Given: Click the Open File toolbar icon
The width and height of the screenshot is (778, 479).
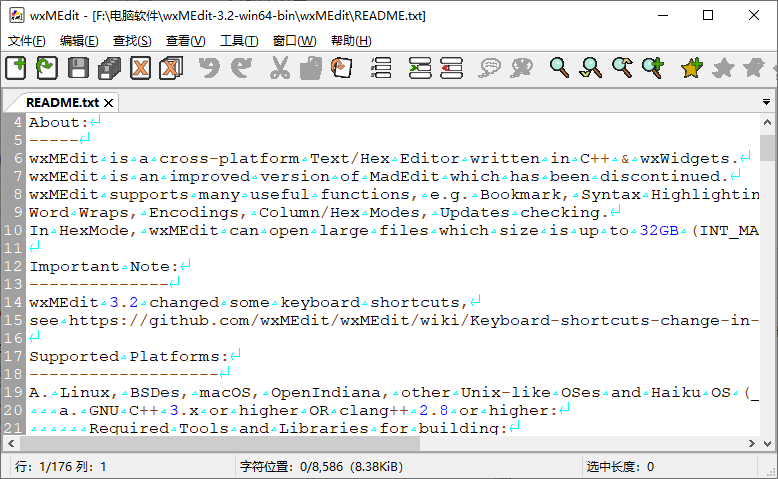Looking at the screenshot, I should pyautogui.click(x=47, y=68).
